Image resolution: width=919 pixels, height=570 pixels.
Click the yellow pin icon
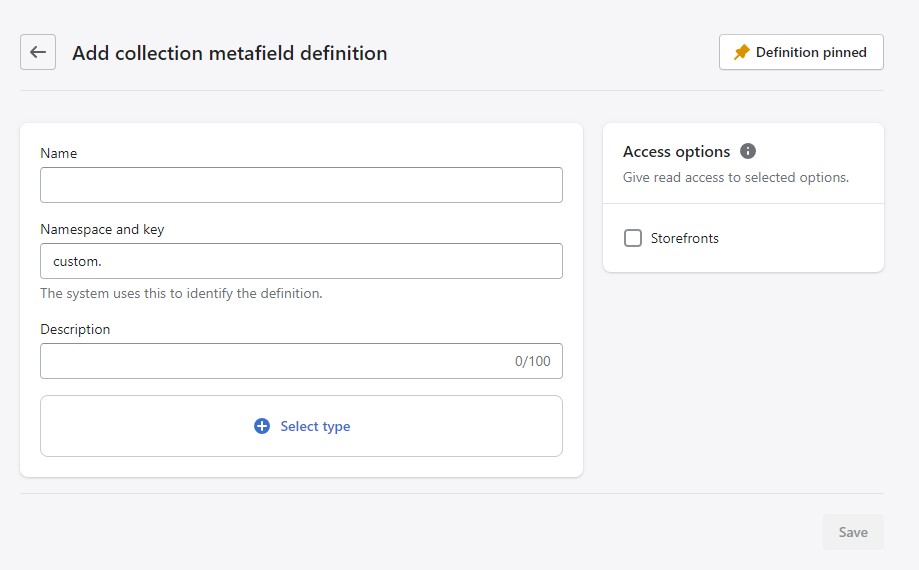(741, 52)
